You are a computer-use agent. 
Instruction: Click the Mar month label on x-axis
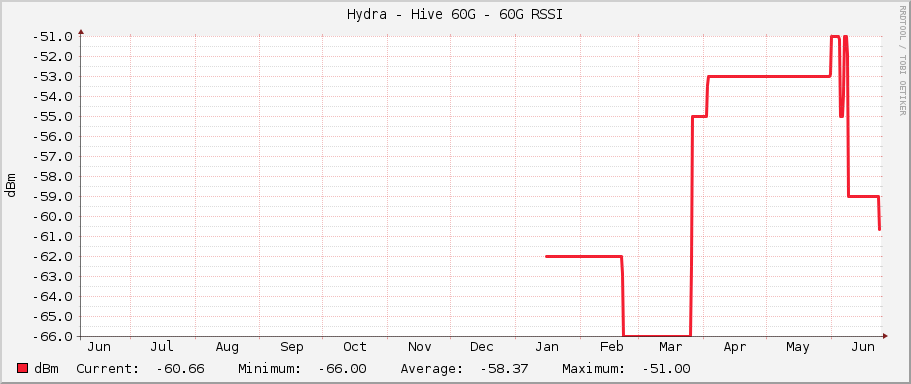670,347
